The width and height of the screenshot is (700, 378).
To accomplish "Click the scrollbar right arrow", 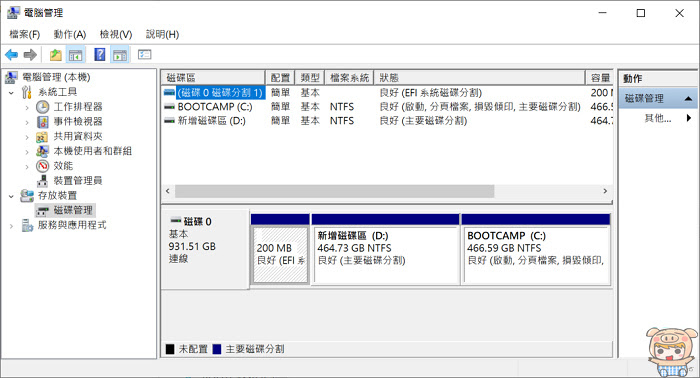I will [x=605, y=191].
